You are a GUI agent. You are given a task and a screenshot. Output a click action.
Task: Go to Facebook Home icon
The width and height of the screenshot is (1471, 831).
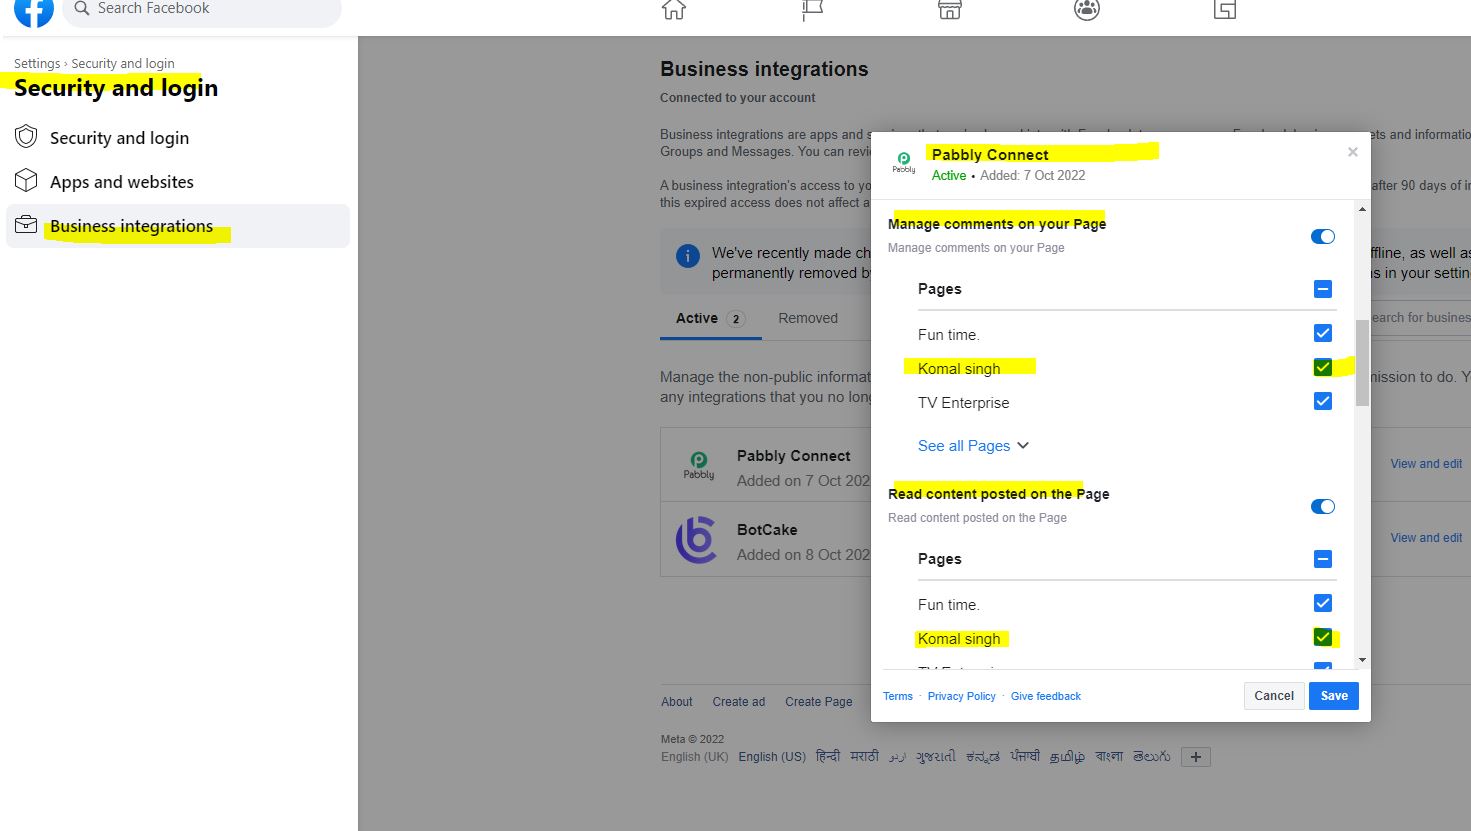click(674, 9)
